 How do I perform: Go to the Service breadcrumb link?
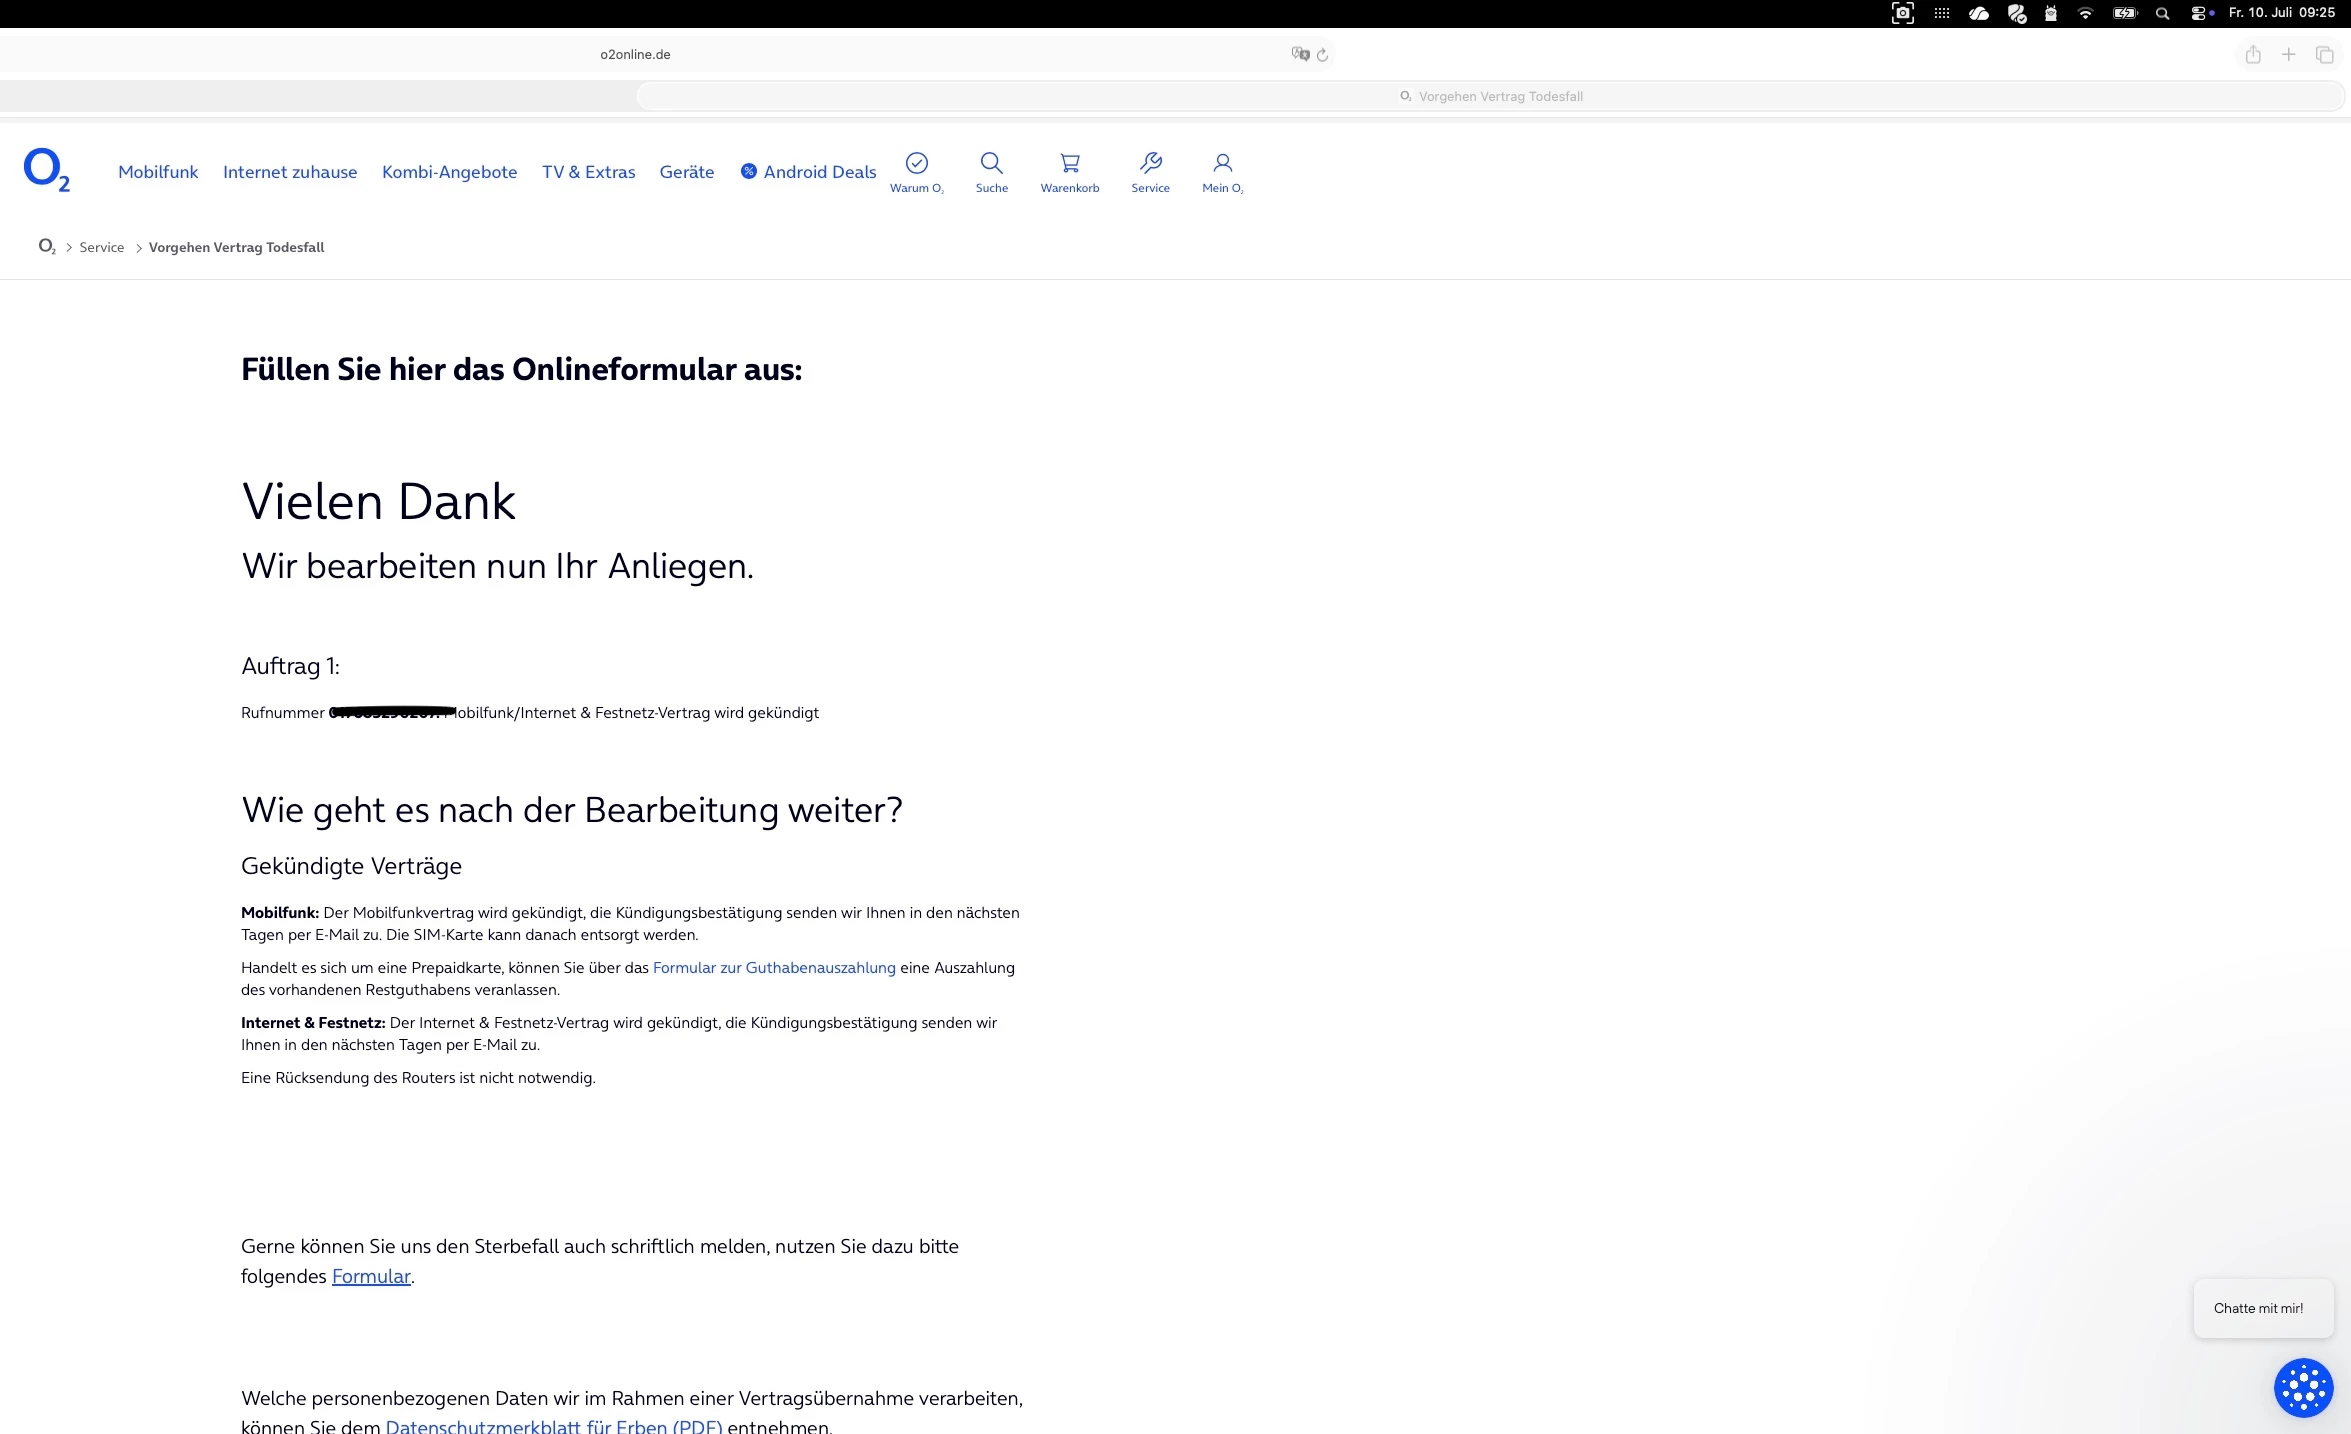(x=102, y=247)
